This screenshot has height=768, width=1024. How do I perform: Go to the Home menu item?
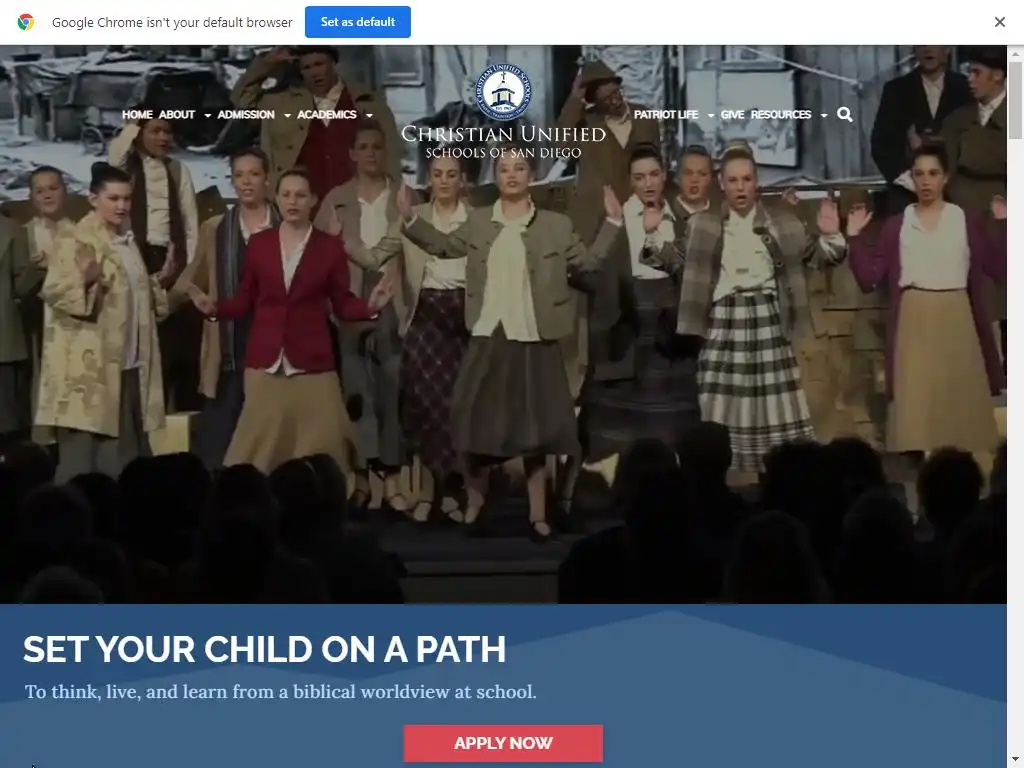137,115
